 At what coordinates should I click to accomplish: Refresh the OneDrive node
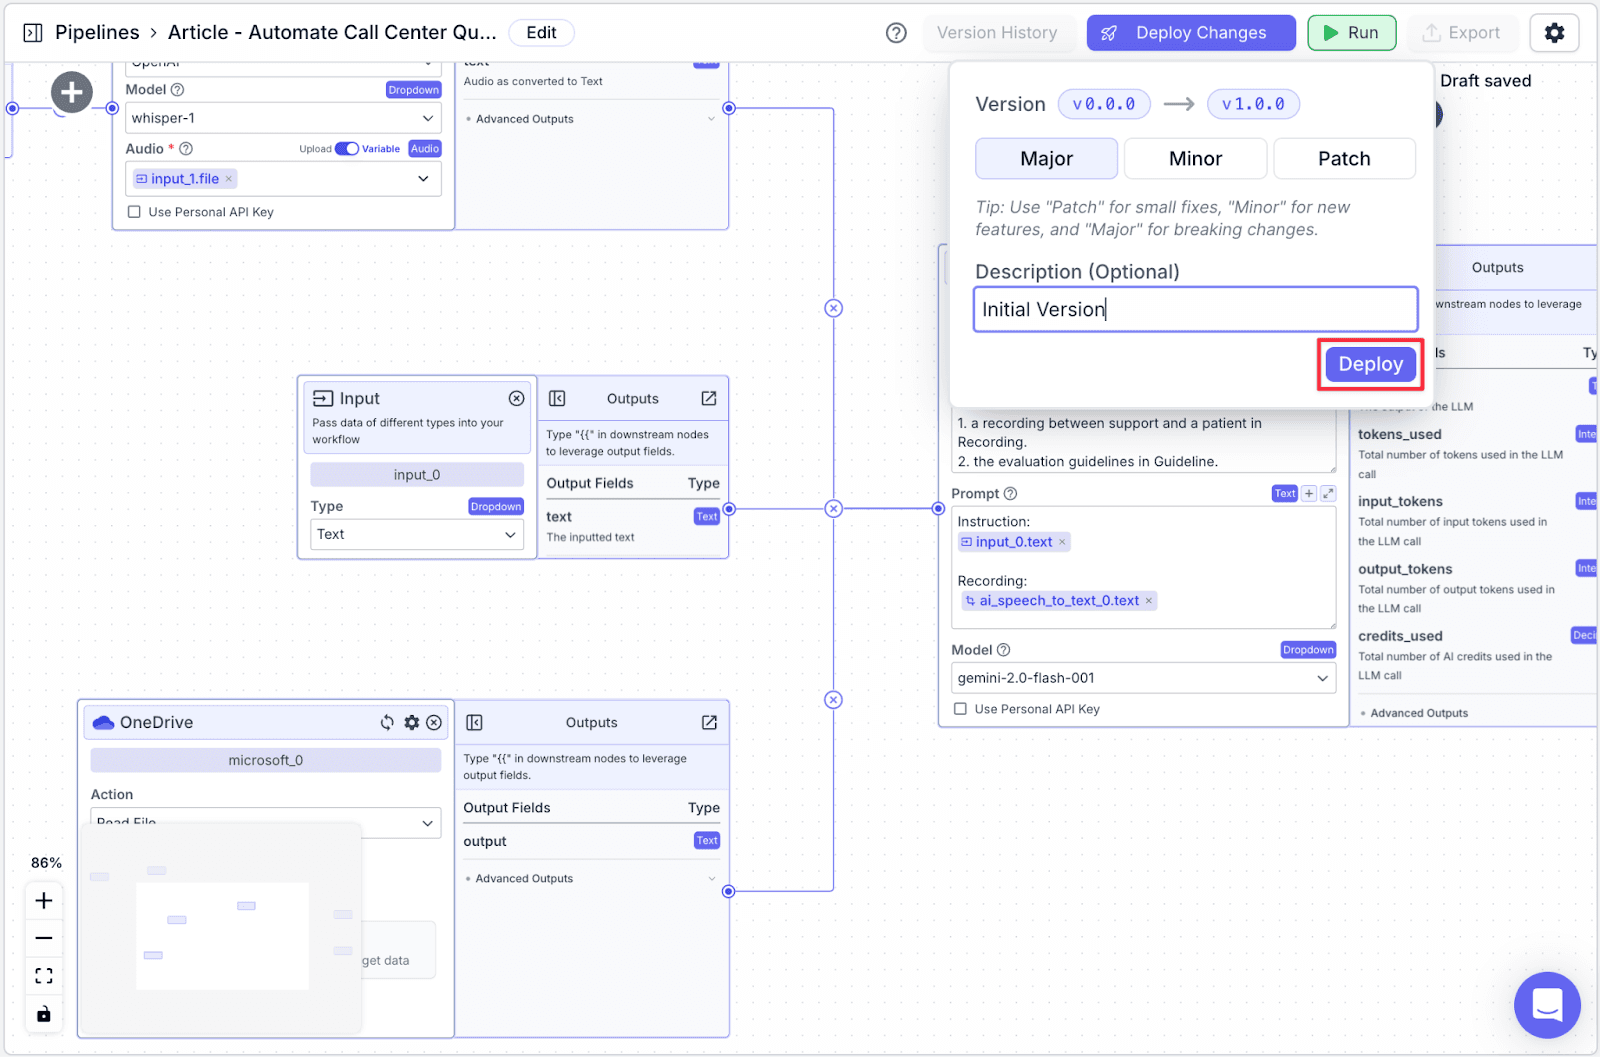[387, 722]
